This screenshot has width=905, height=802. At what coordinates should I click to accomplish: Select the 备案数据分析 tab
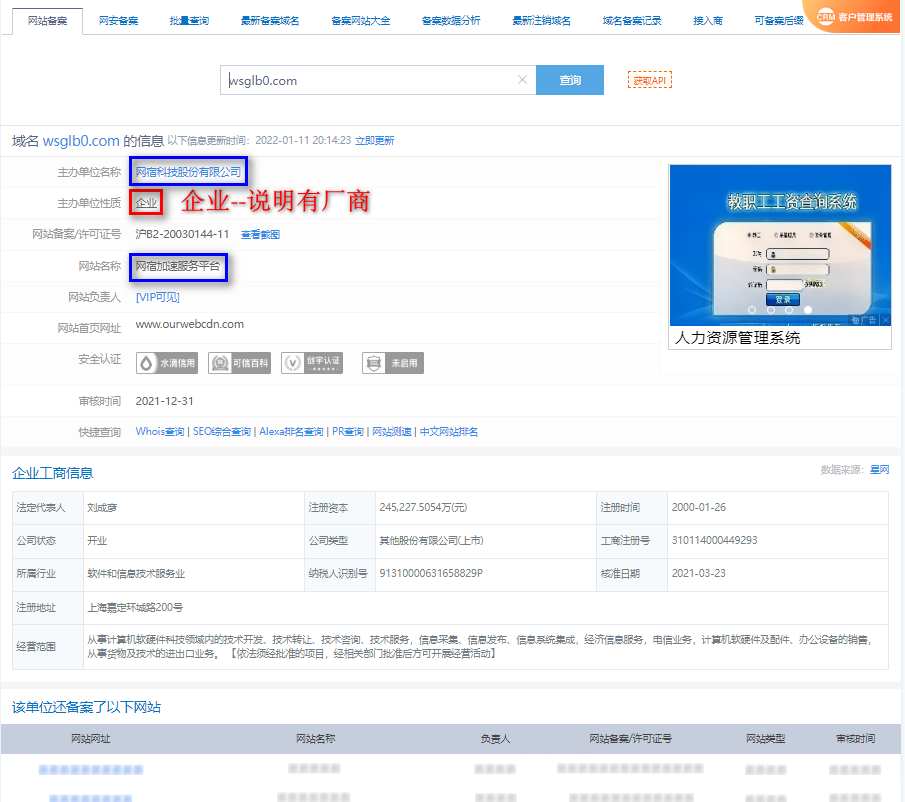pyautogui.click(x=451, y=21)
